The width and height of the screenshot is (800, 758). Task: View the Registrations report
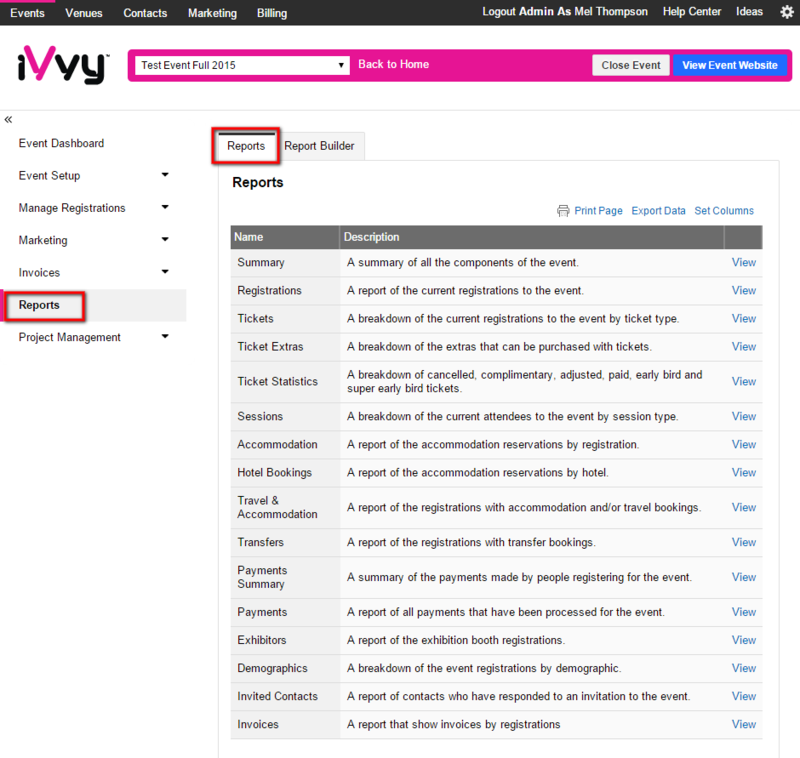pos(743,290)
